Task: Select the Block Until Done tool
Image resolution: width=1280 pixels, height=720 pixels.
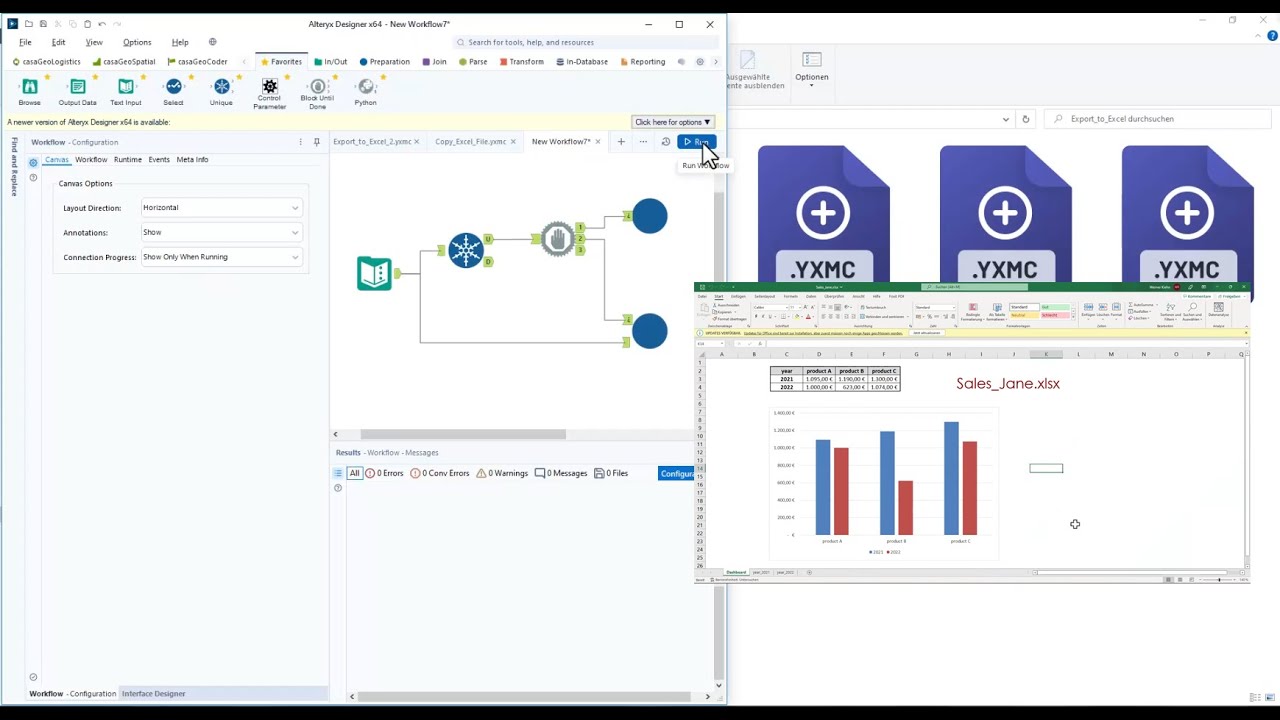Action: point(317,93)
